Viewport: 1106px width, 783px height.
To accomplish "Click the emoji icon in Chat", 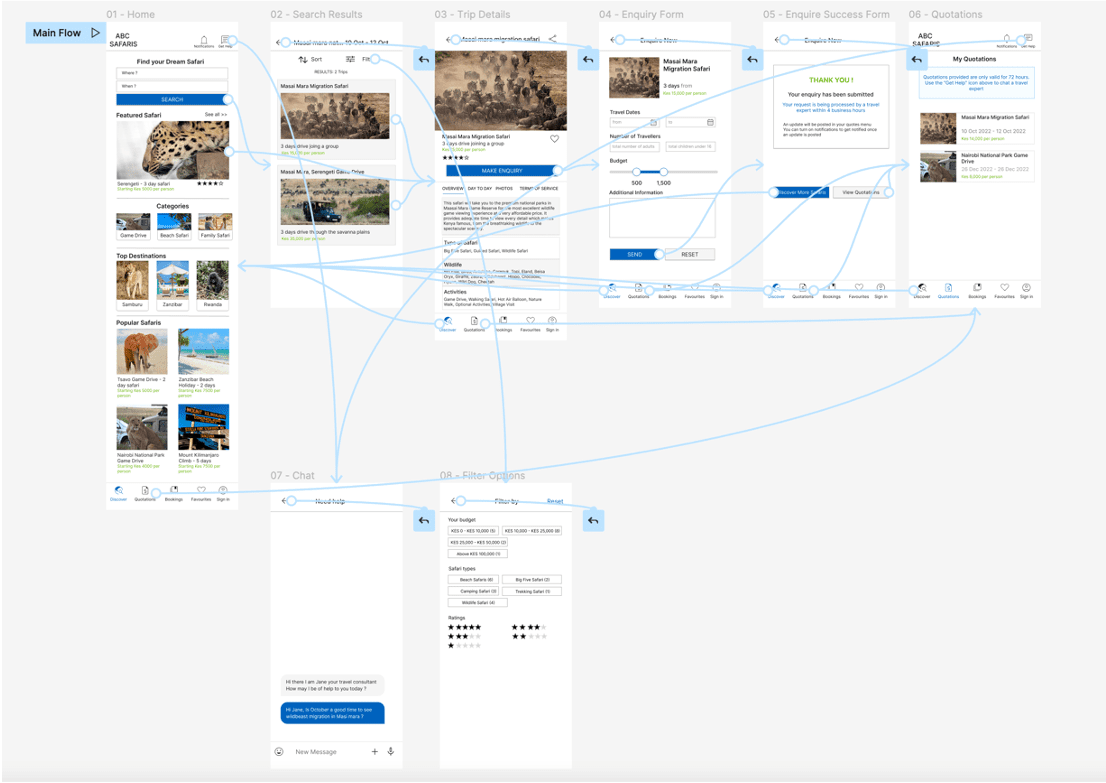I will [279, 751].
